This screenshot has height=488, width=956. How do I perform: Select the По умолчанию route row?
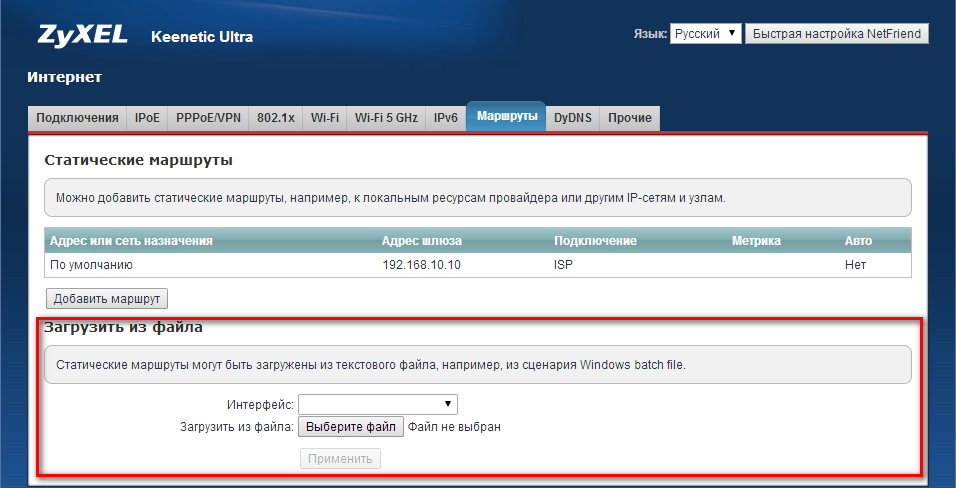point(94,265)
